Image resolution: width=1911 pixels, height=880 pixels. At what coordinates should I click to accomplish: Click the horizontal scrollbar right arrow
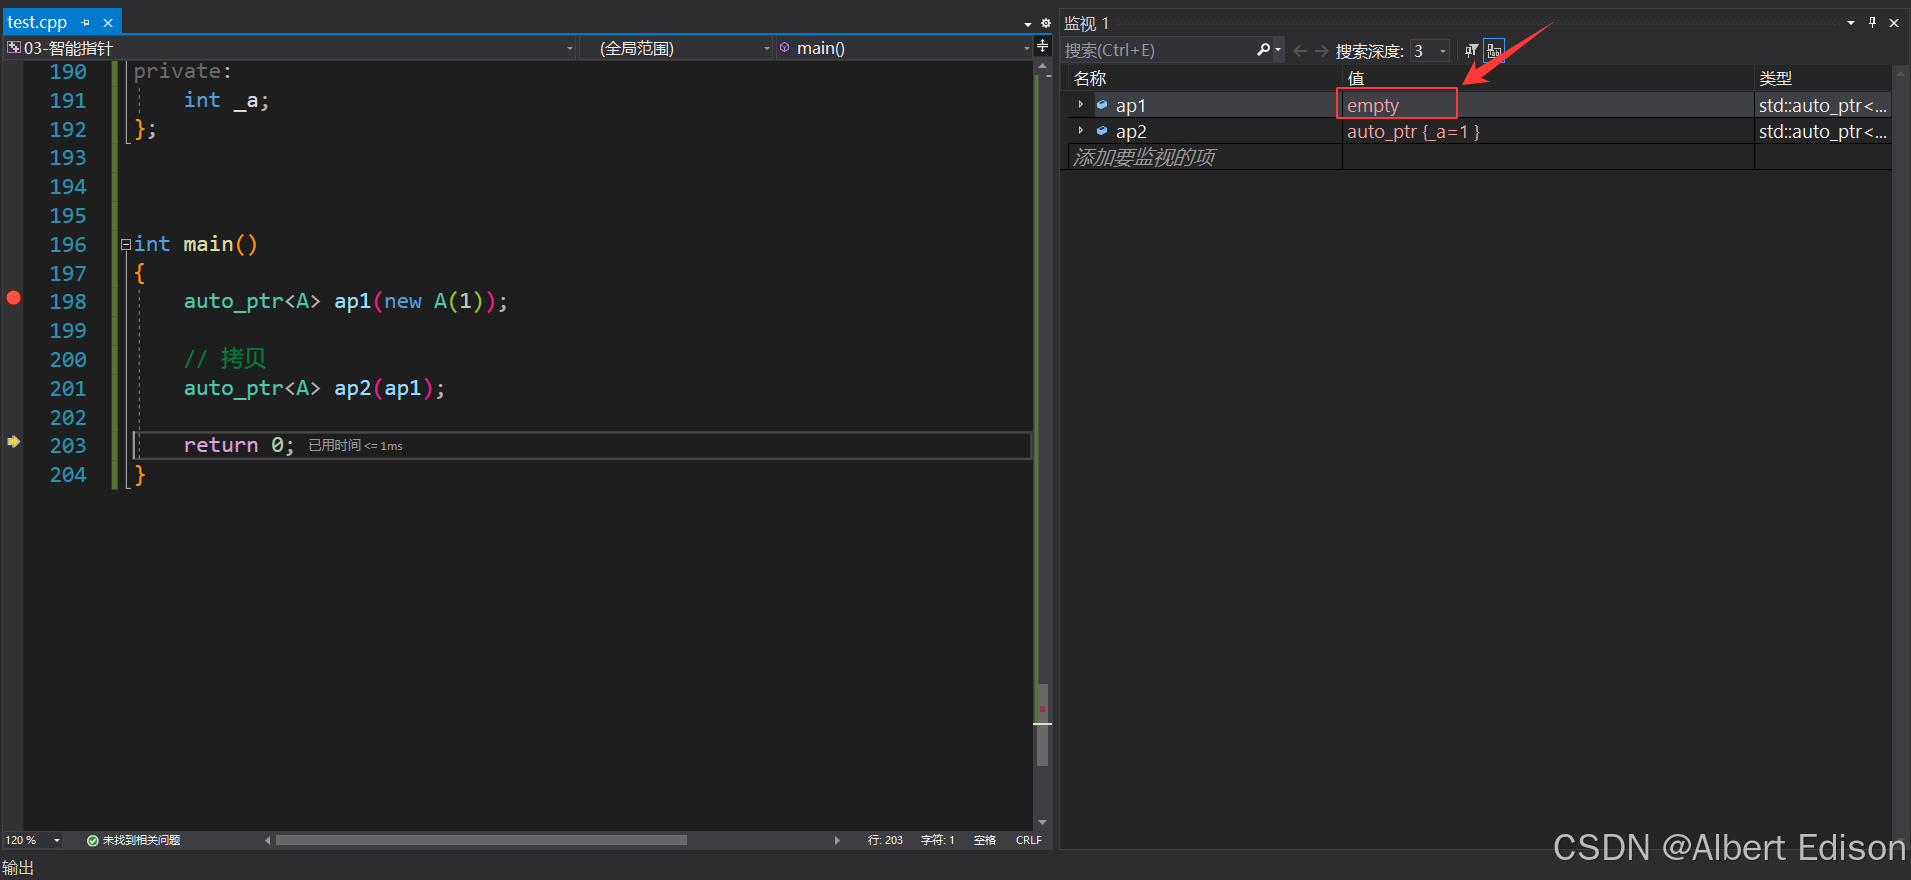pos(837,840)
